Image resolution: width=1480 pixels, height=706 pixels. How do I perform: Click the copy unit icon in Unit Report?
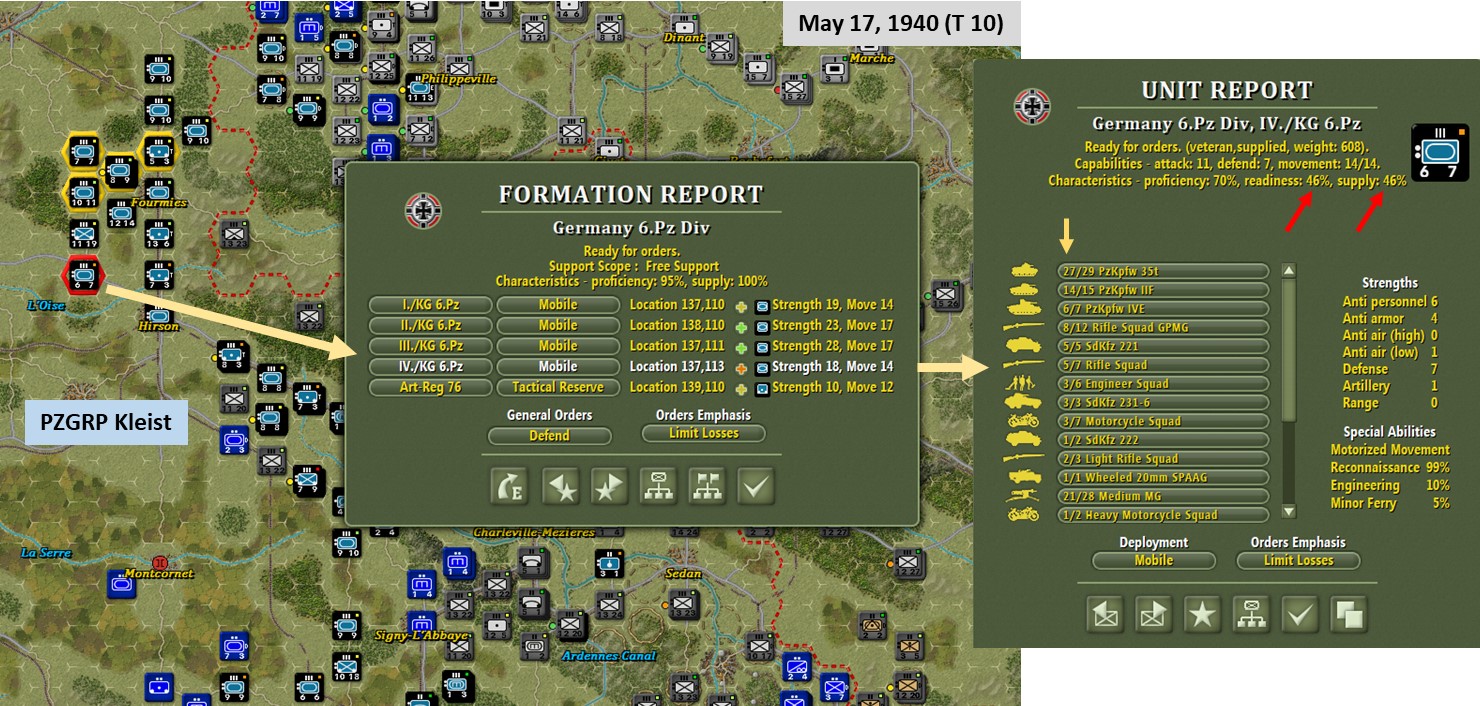point(1349,613)
